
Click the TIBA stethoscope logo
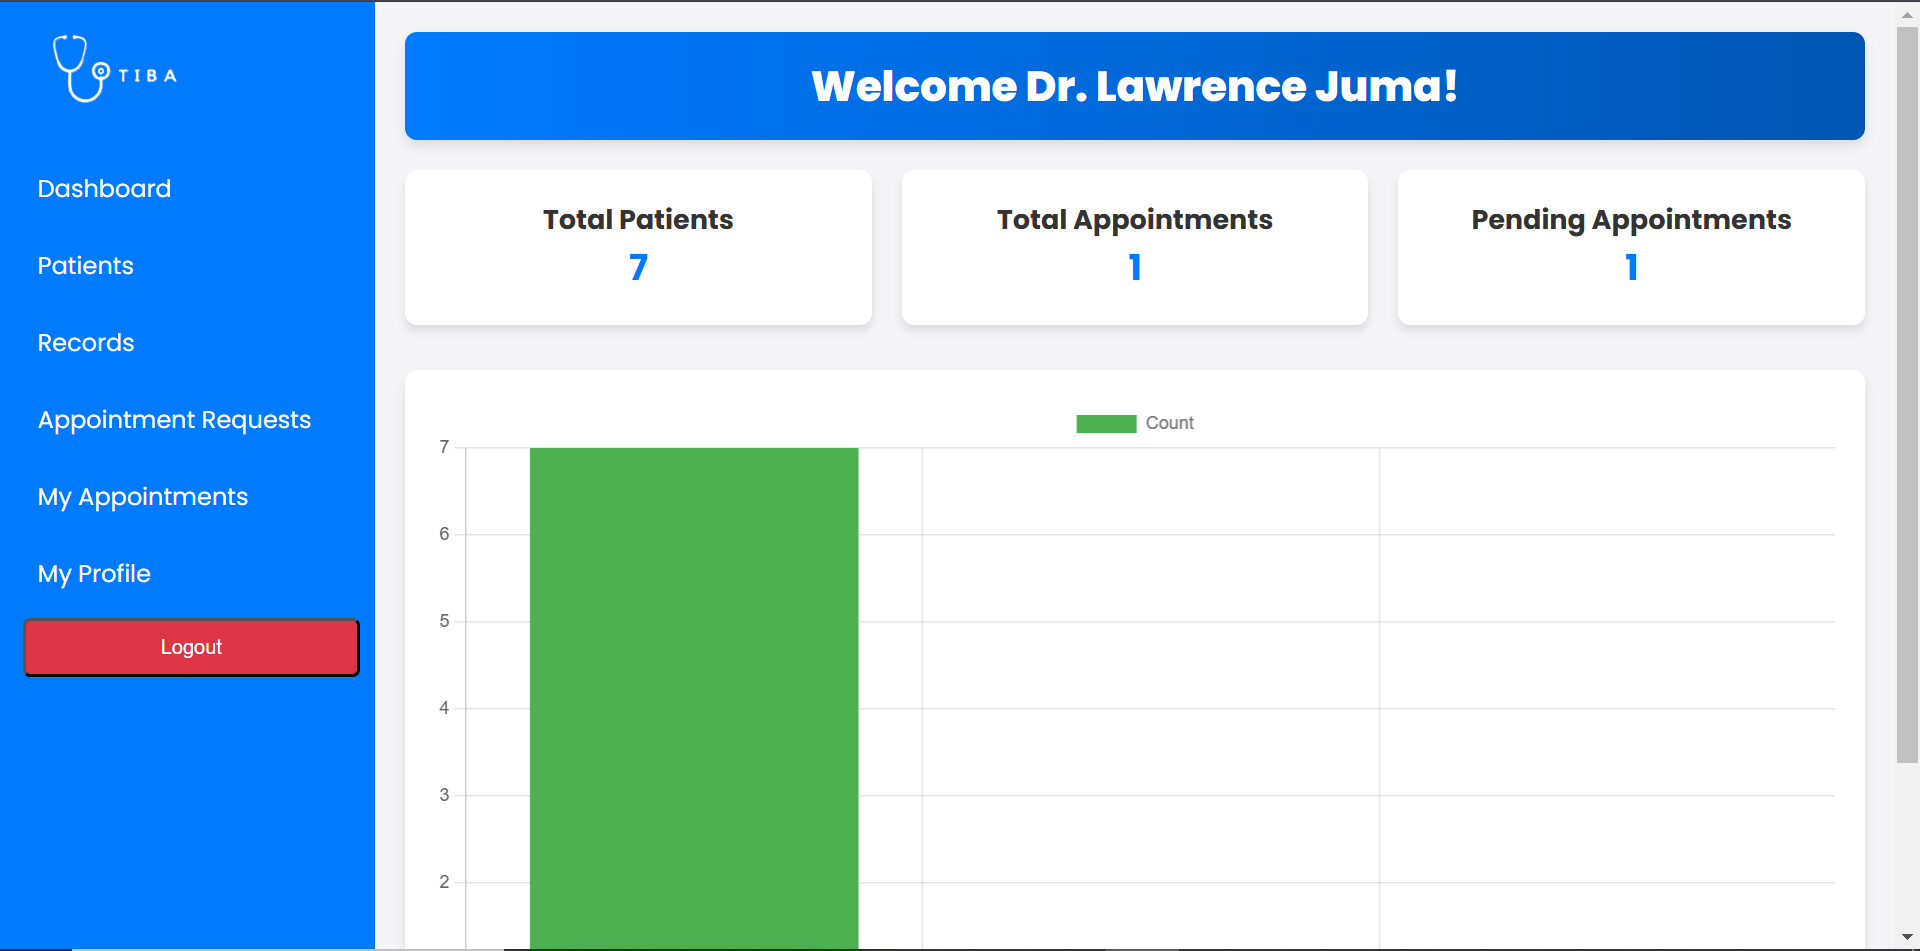pyautogui.click(x=80, y=68)
